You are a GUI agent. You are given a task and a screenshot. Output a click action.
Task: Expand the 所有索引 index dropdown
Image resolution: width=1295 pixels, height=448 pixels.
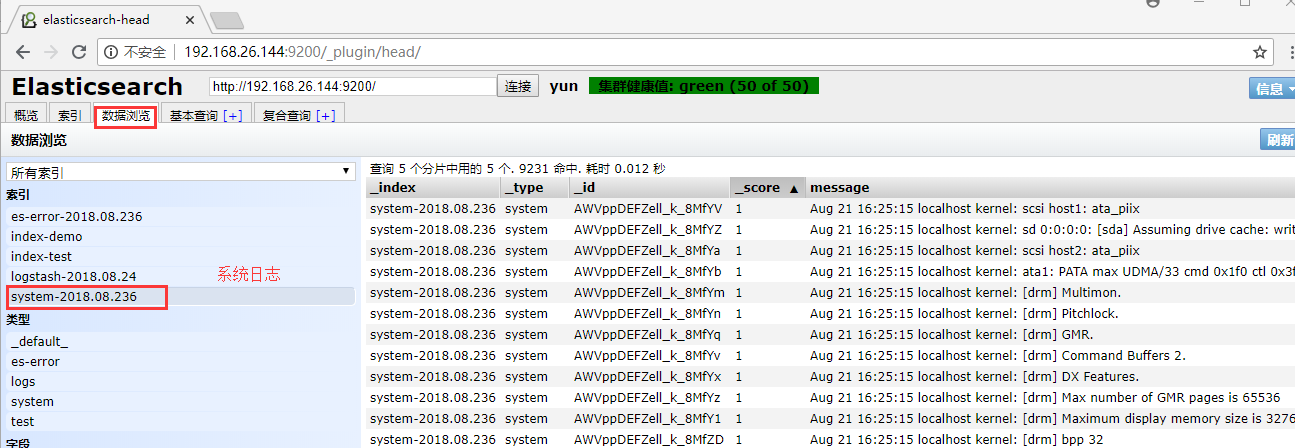click(181, 172)
